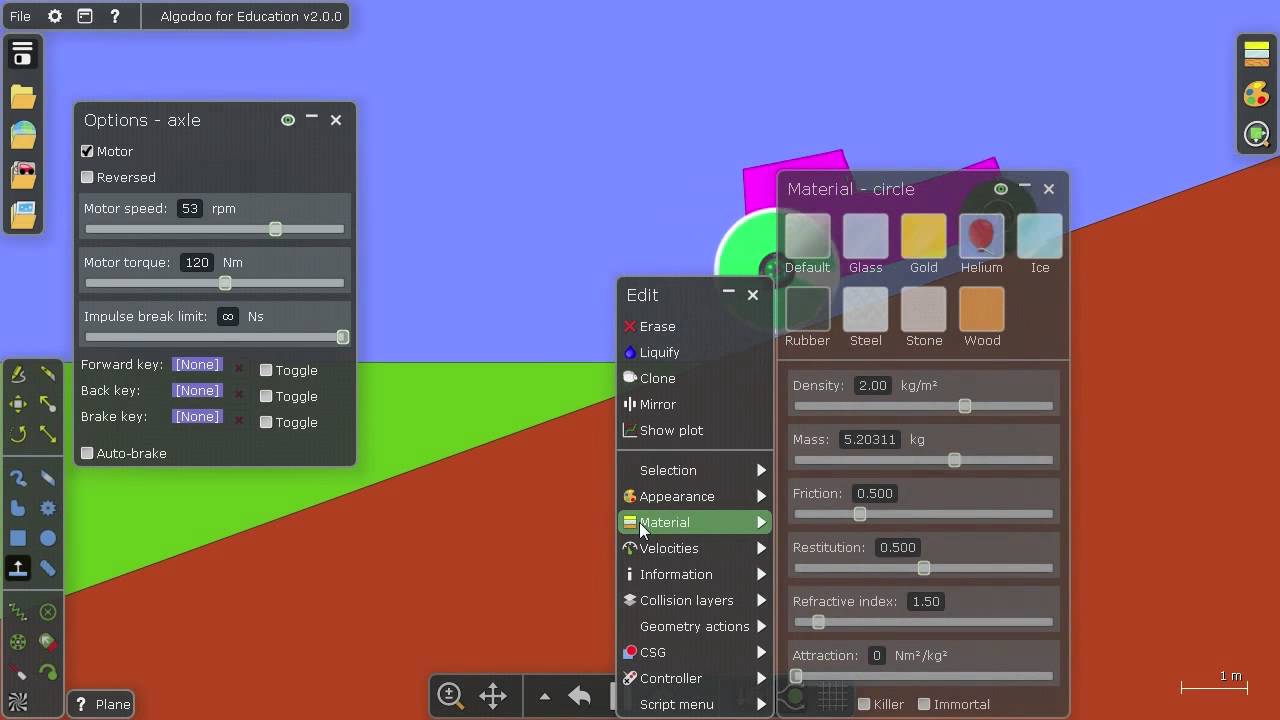The width and height of the screenshot is (1280, 720).
Task: Toggle eye icon on Options - axle window
Action: (x=288, y=120)
